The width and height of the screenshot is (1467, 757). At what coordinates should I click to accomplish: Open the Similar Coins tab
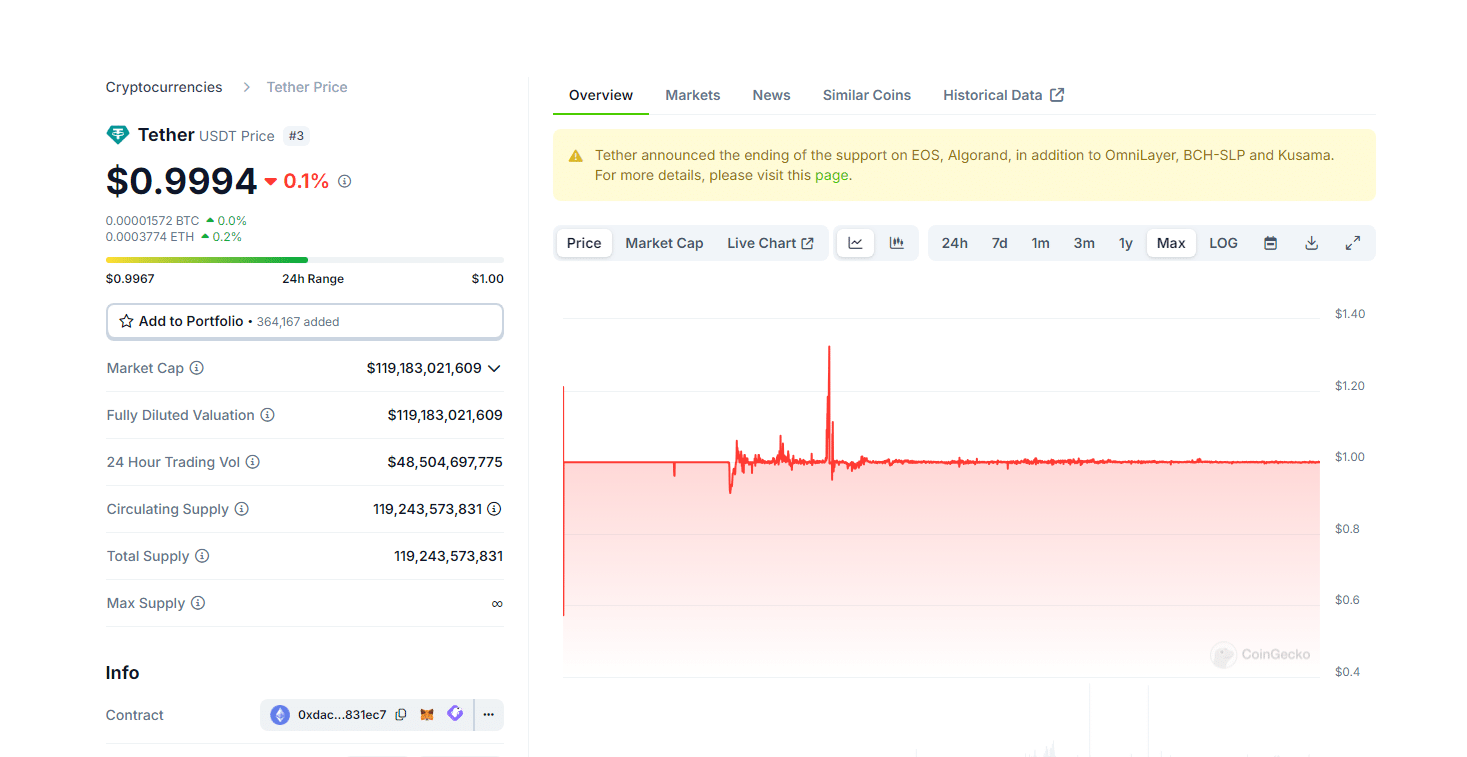(867, 95)
